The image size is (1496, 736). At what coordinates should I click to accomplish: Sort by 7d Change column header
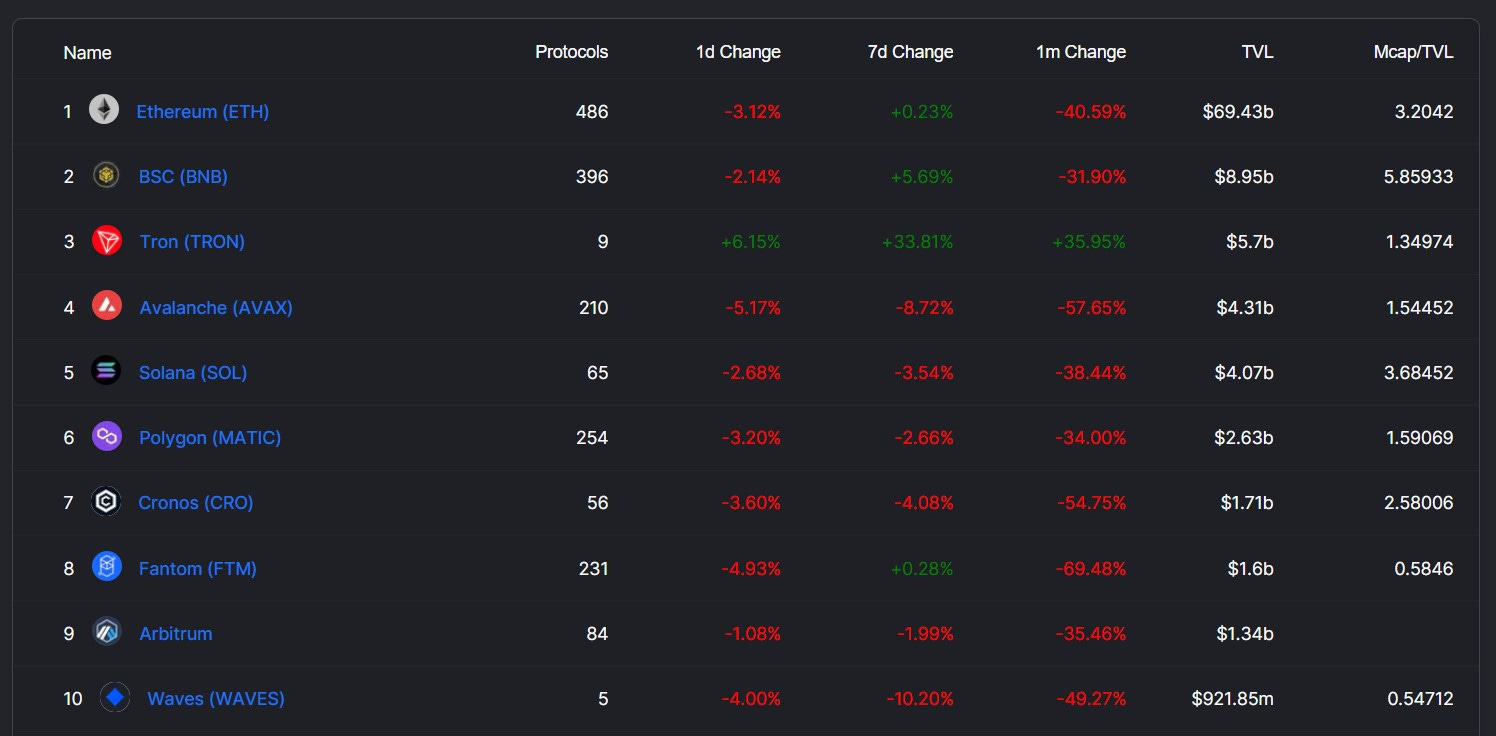tap(910, 52)
